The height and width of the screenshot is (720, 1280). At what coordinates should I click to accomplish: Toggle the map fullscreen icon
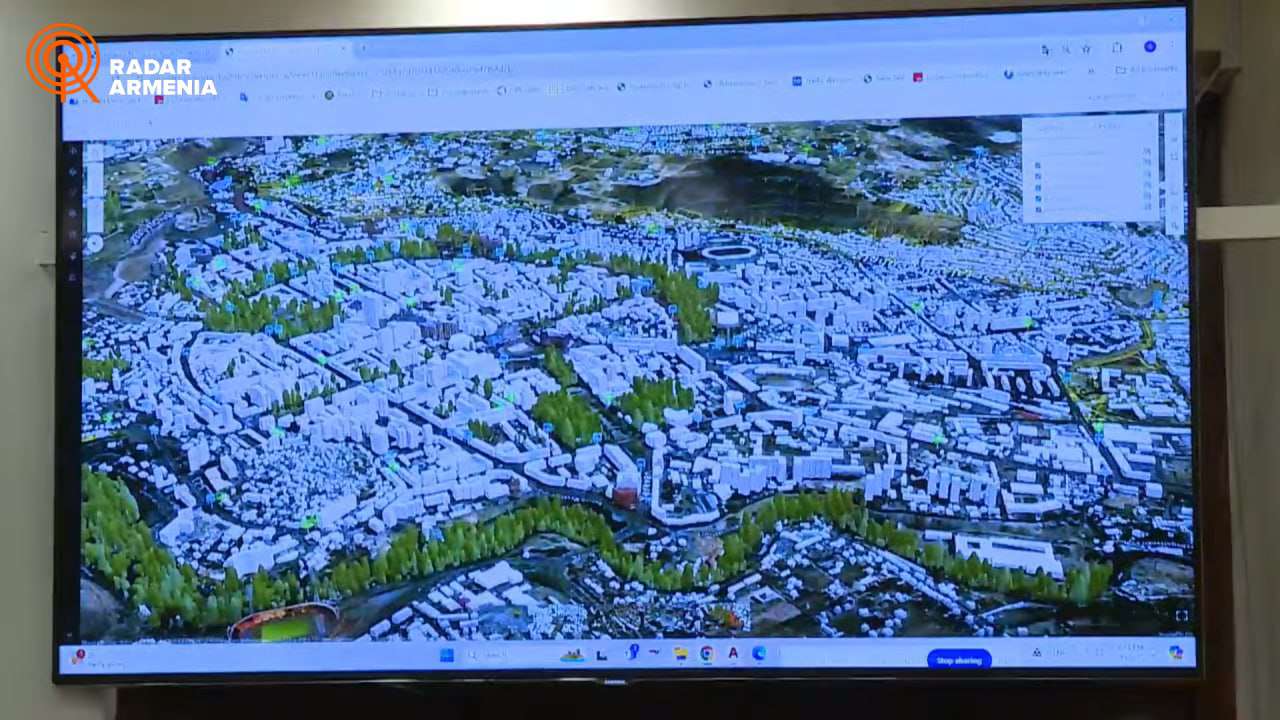(1181, 615)
